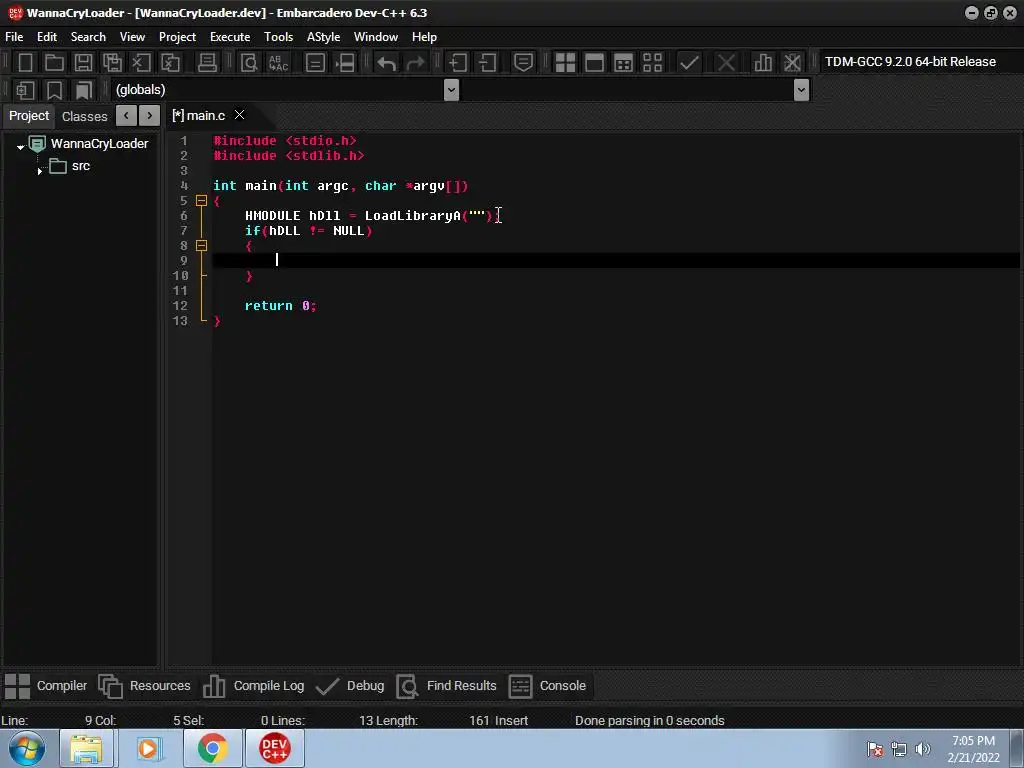The width and height of the screenshot is (1024, 768).
Task: Click the Windows Start button
Action: point(27,748)
